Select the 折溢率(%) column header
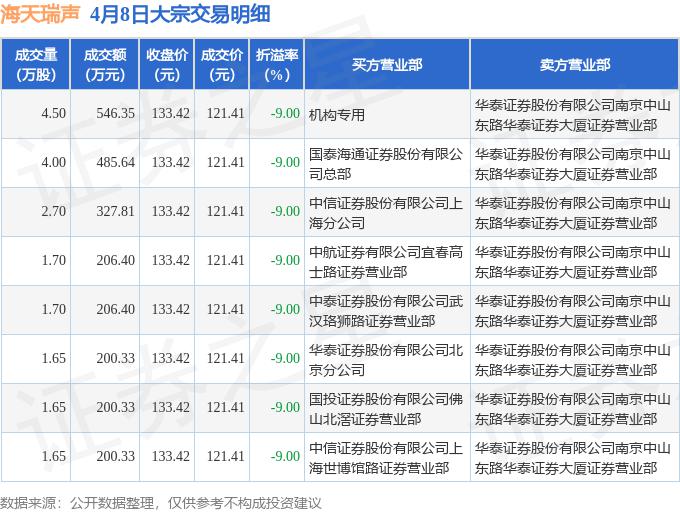Image resolution: width=680 pixels, height=512 pixels. (277, 65)
